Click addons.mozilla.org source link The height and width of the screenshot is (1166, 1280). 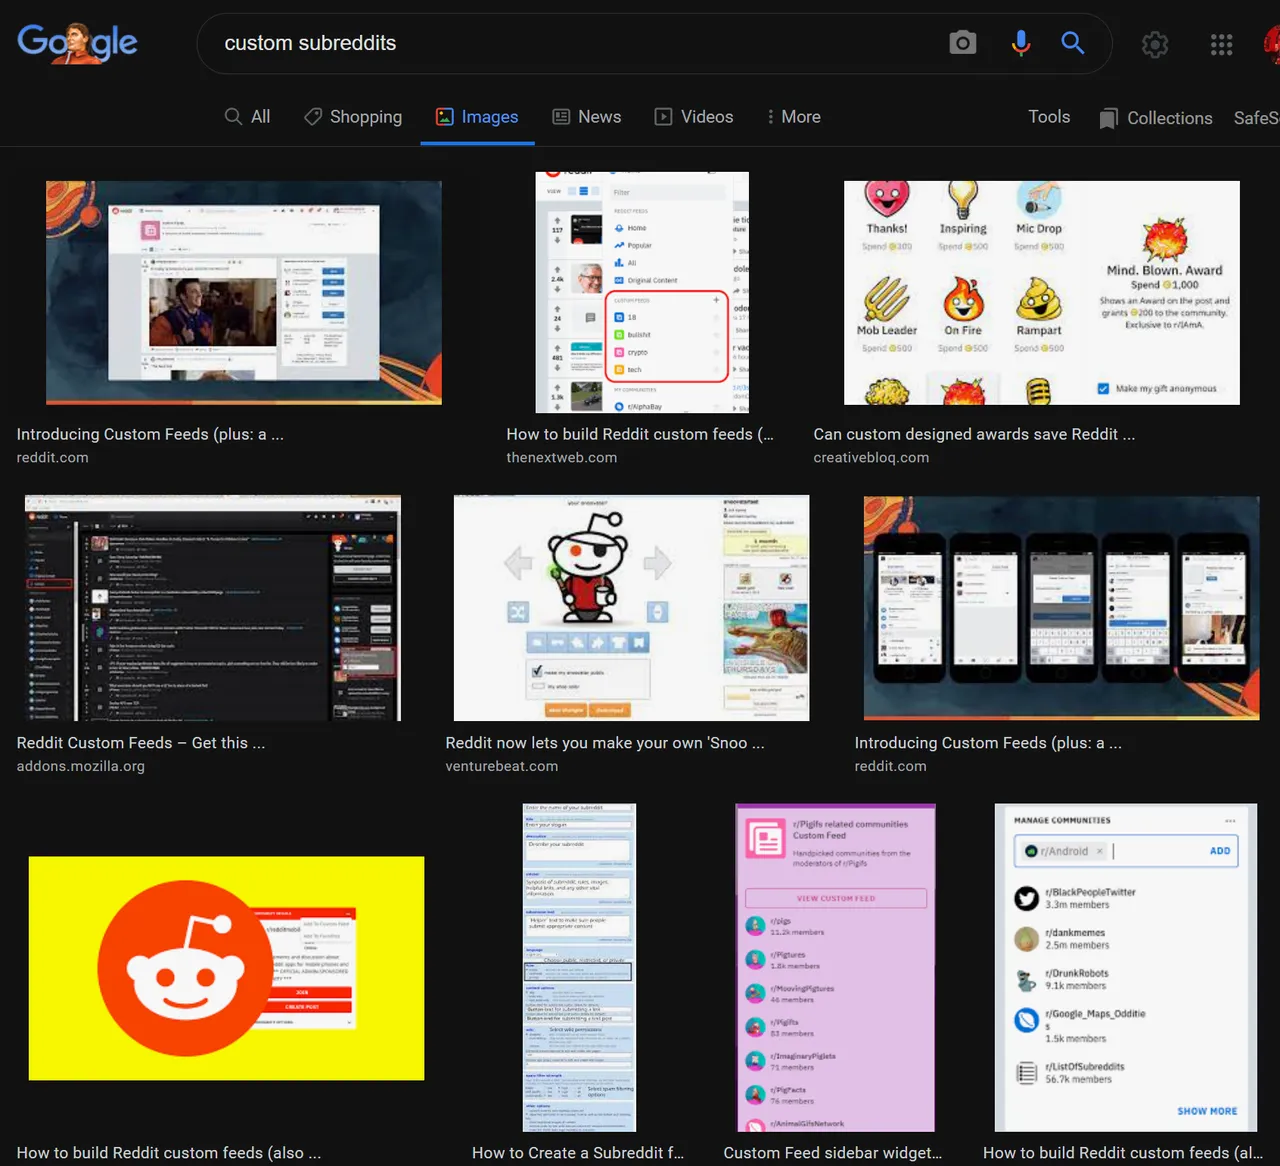tap(81, 766)
